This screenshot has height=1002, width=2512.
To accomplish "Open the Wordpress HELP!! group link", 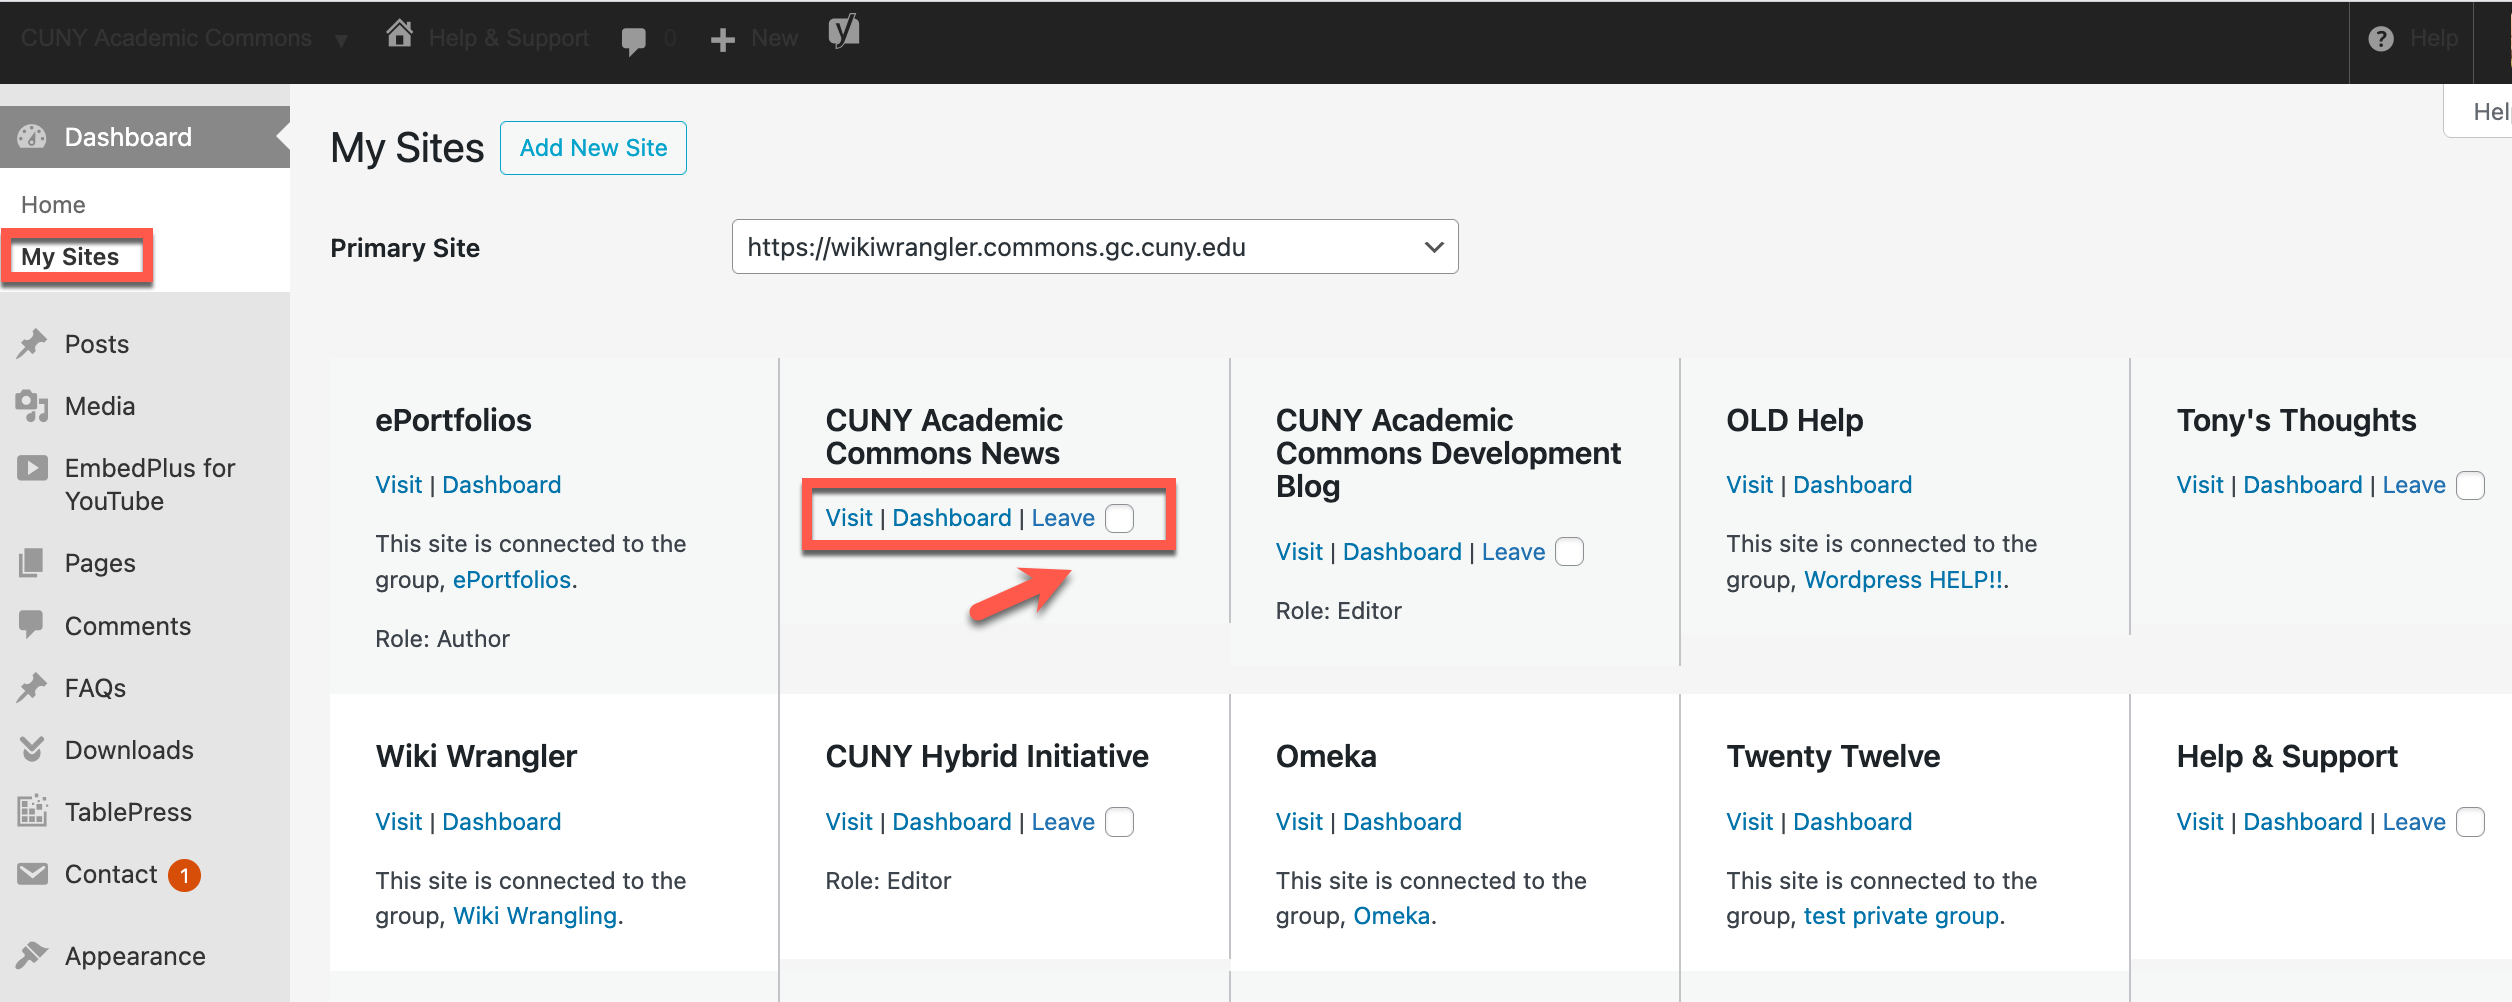I will click(x=1903, y=580).
